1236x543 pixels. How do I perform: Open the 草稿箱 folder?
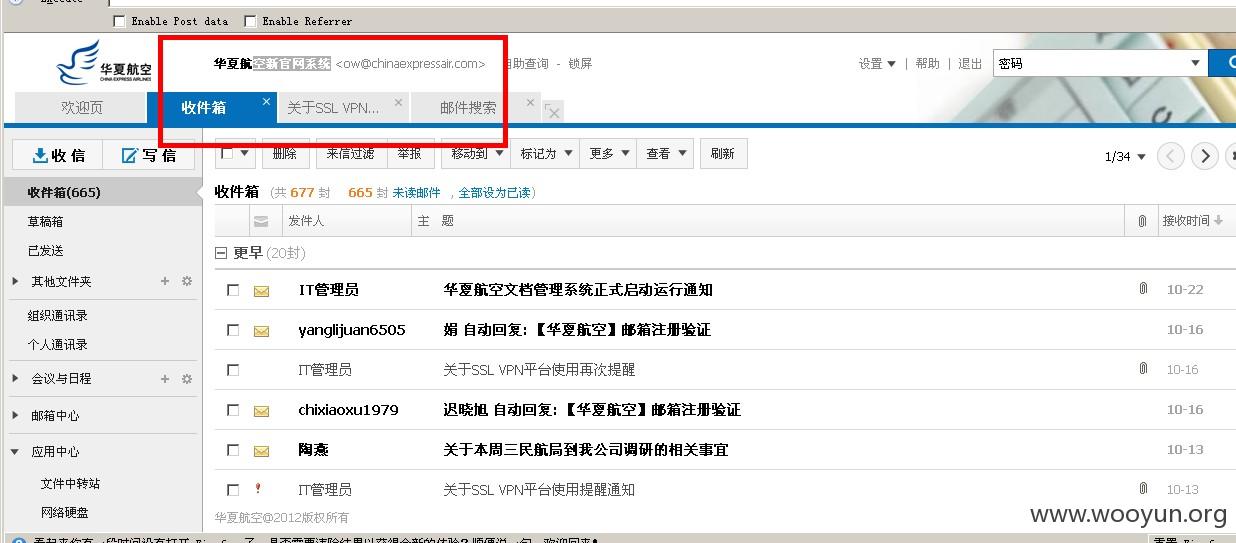click(46, 222)
